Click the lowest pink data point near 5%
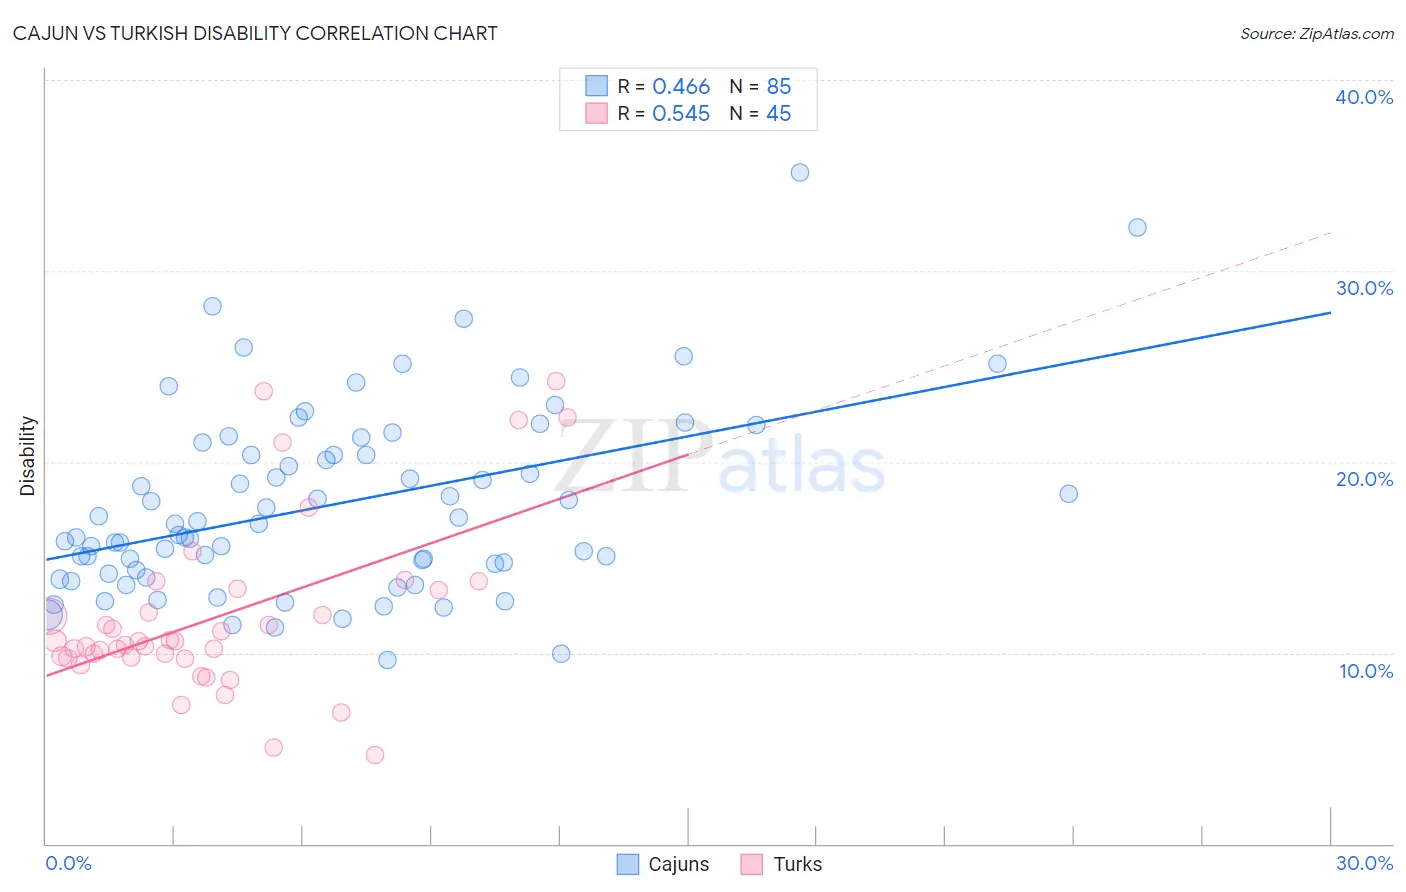 tap(375, 754)
